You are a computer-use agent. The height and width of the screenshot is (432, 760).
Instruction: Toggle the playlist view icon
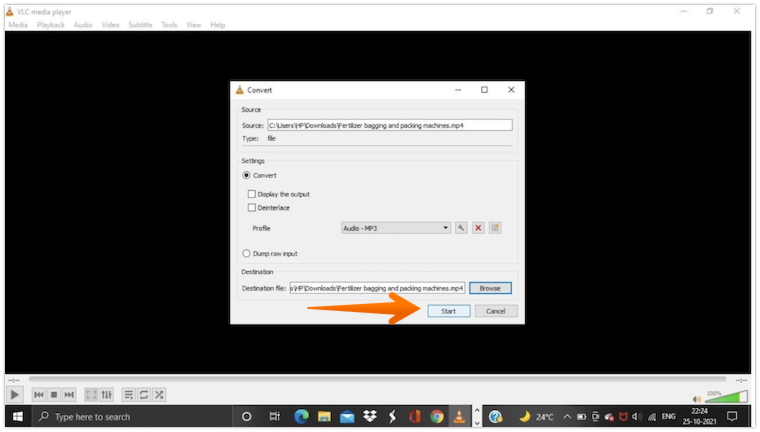pos(129,395)
